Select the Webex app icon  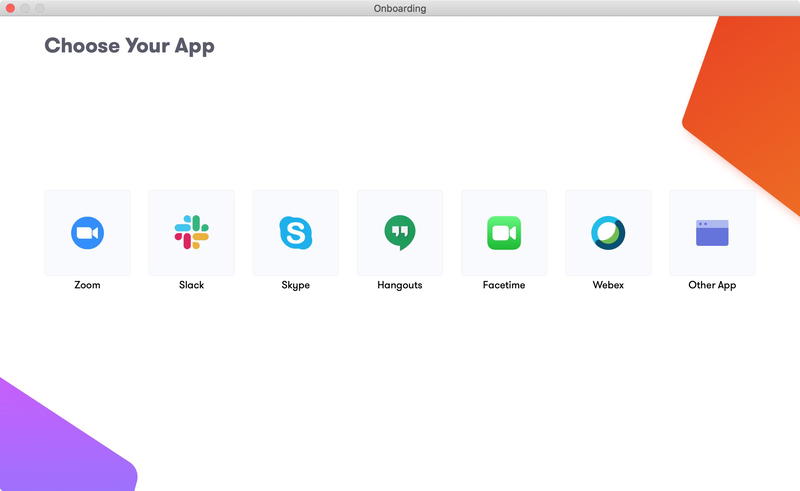point(608,233)
